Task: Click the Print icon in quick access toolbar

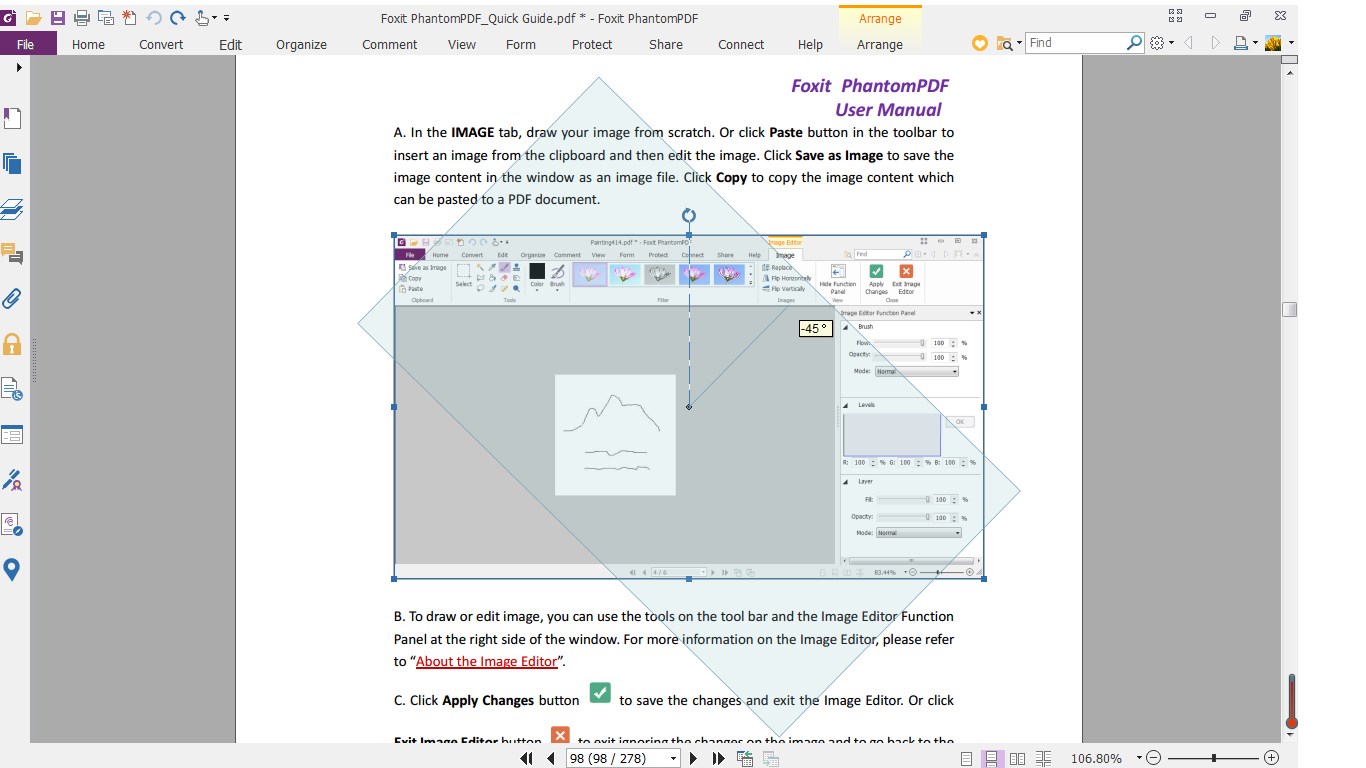Action: [82, 18]
